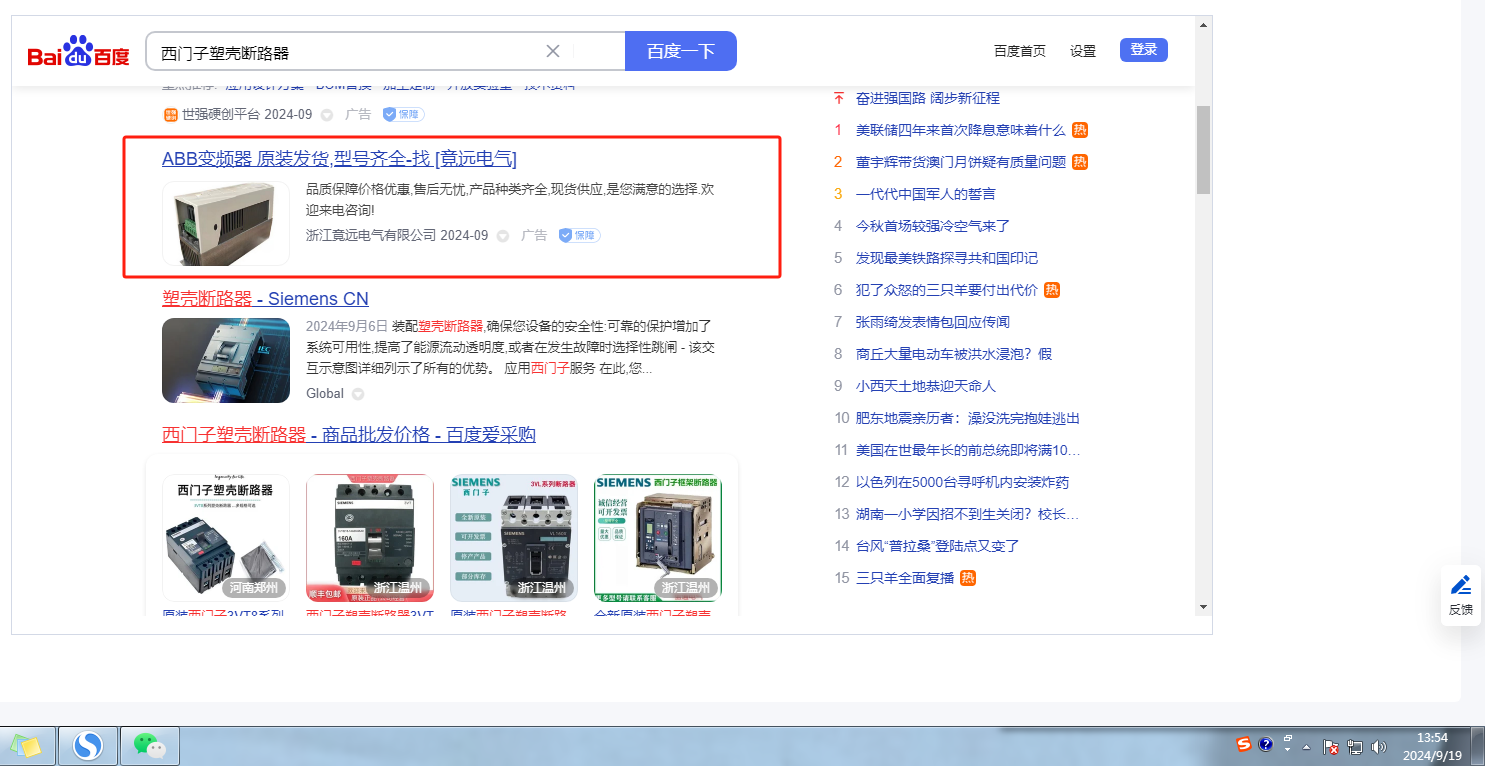Open hot topic 发现最美铁路探寻共和国印记
1485x766 pixels.
tap(947, 258)
